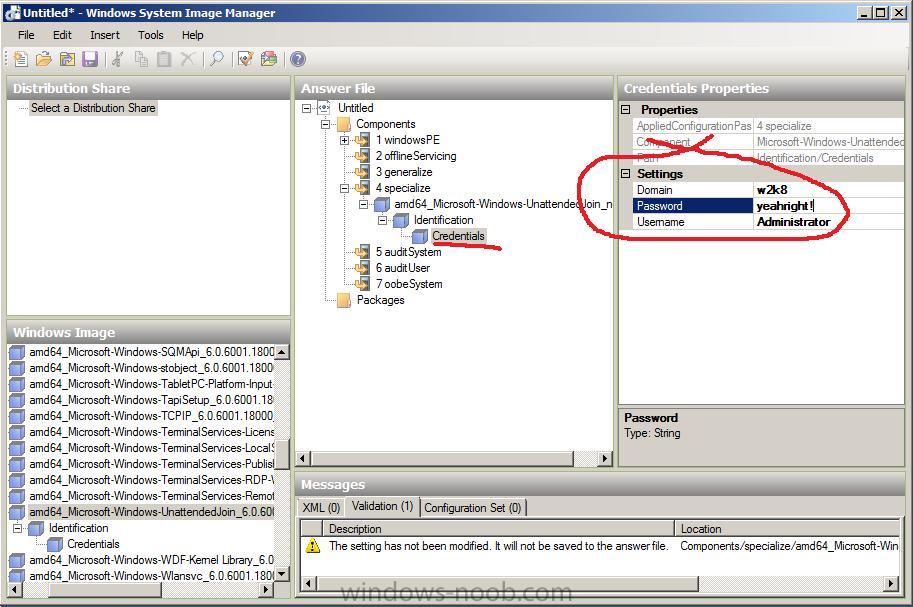Click the Find magnifier toolbar icon
Screen dimensions: 913x607
[217, 59]
